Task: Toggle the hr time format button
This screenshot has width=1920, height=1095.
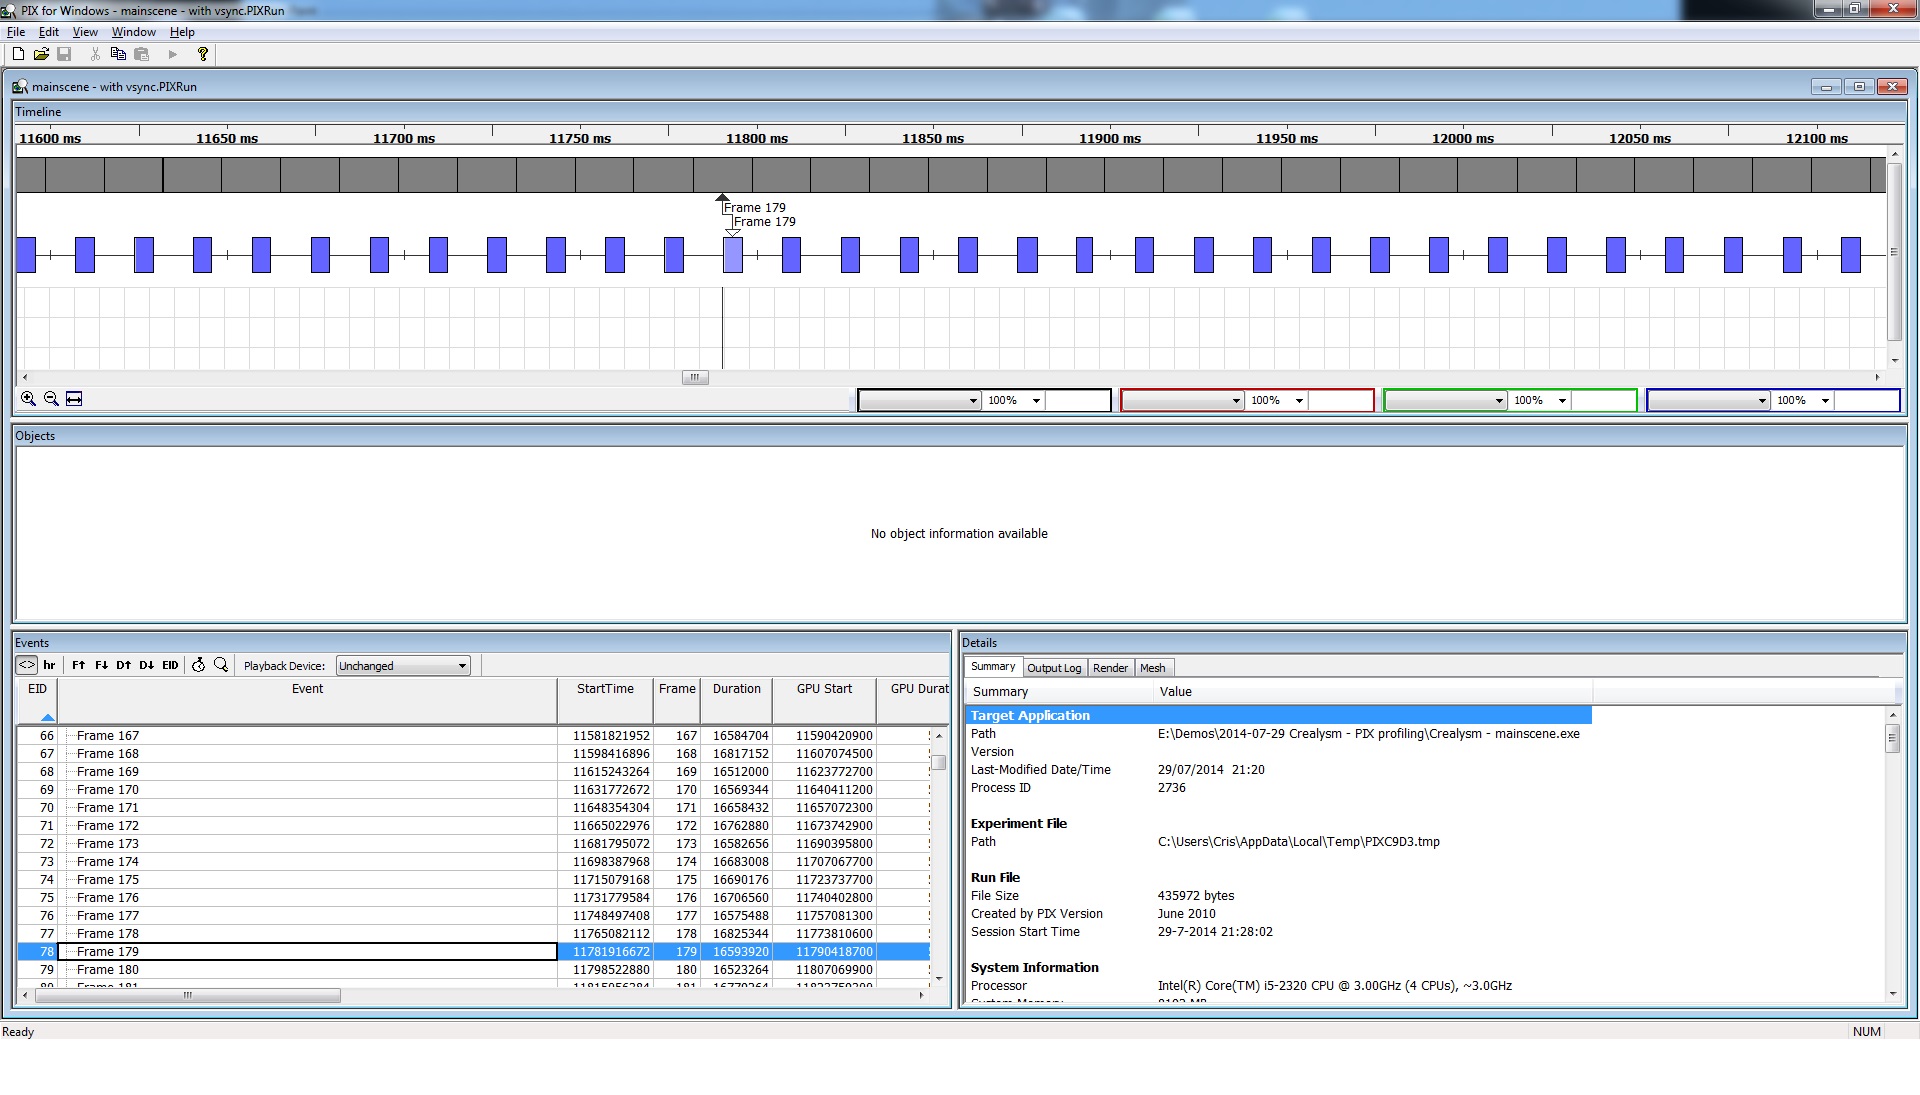Action: (x=49, y=665)
